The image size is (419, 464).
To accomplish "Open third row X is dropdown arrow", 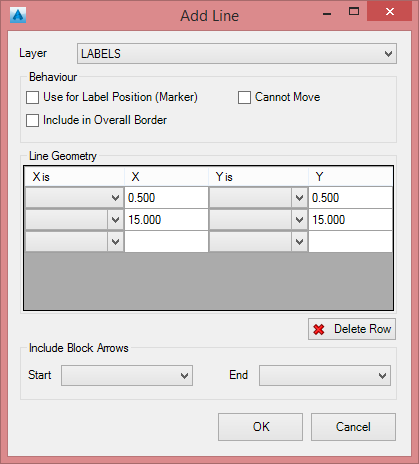I will click(115, 242).
